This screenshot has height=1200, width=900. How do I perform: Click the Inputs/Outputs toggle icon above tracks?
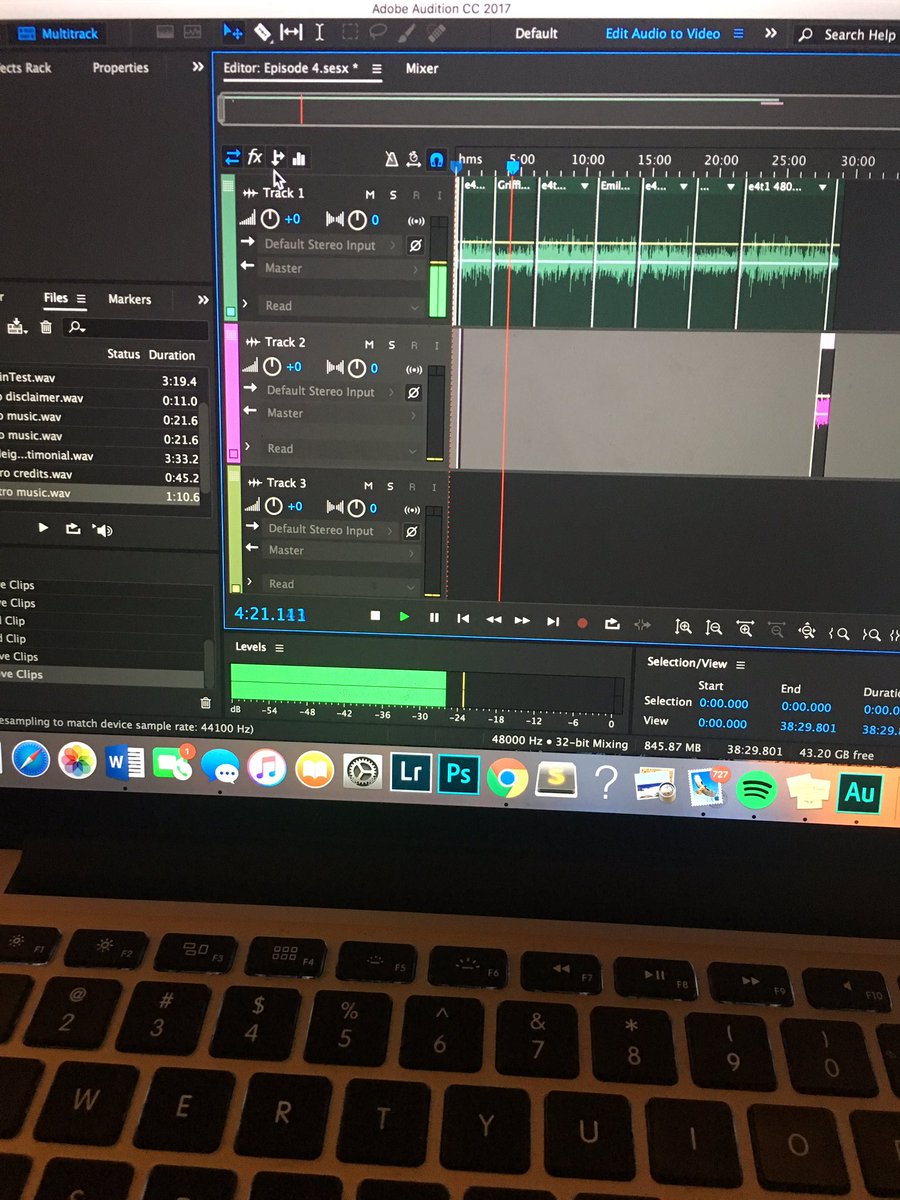(232, 157)
